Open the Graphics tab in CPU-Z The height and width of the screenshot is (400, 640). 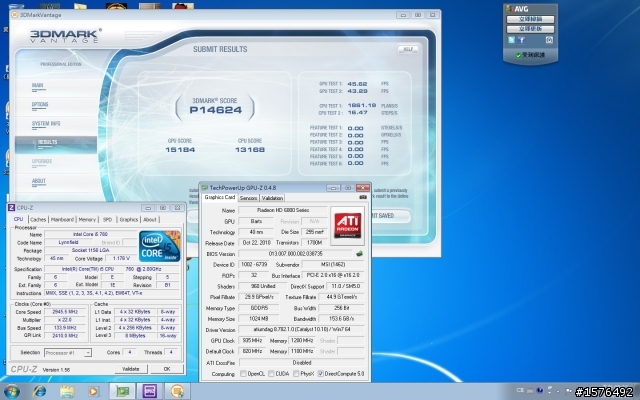point(129,220)
